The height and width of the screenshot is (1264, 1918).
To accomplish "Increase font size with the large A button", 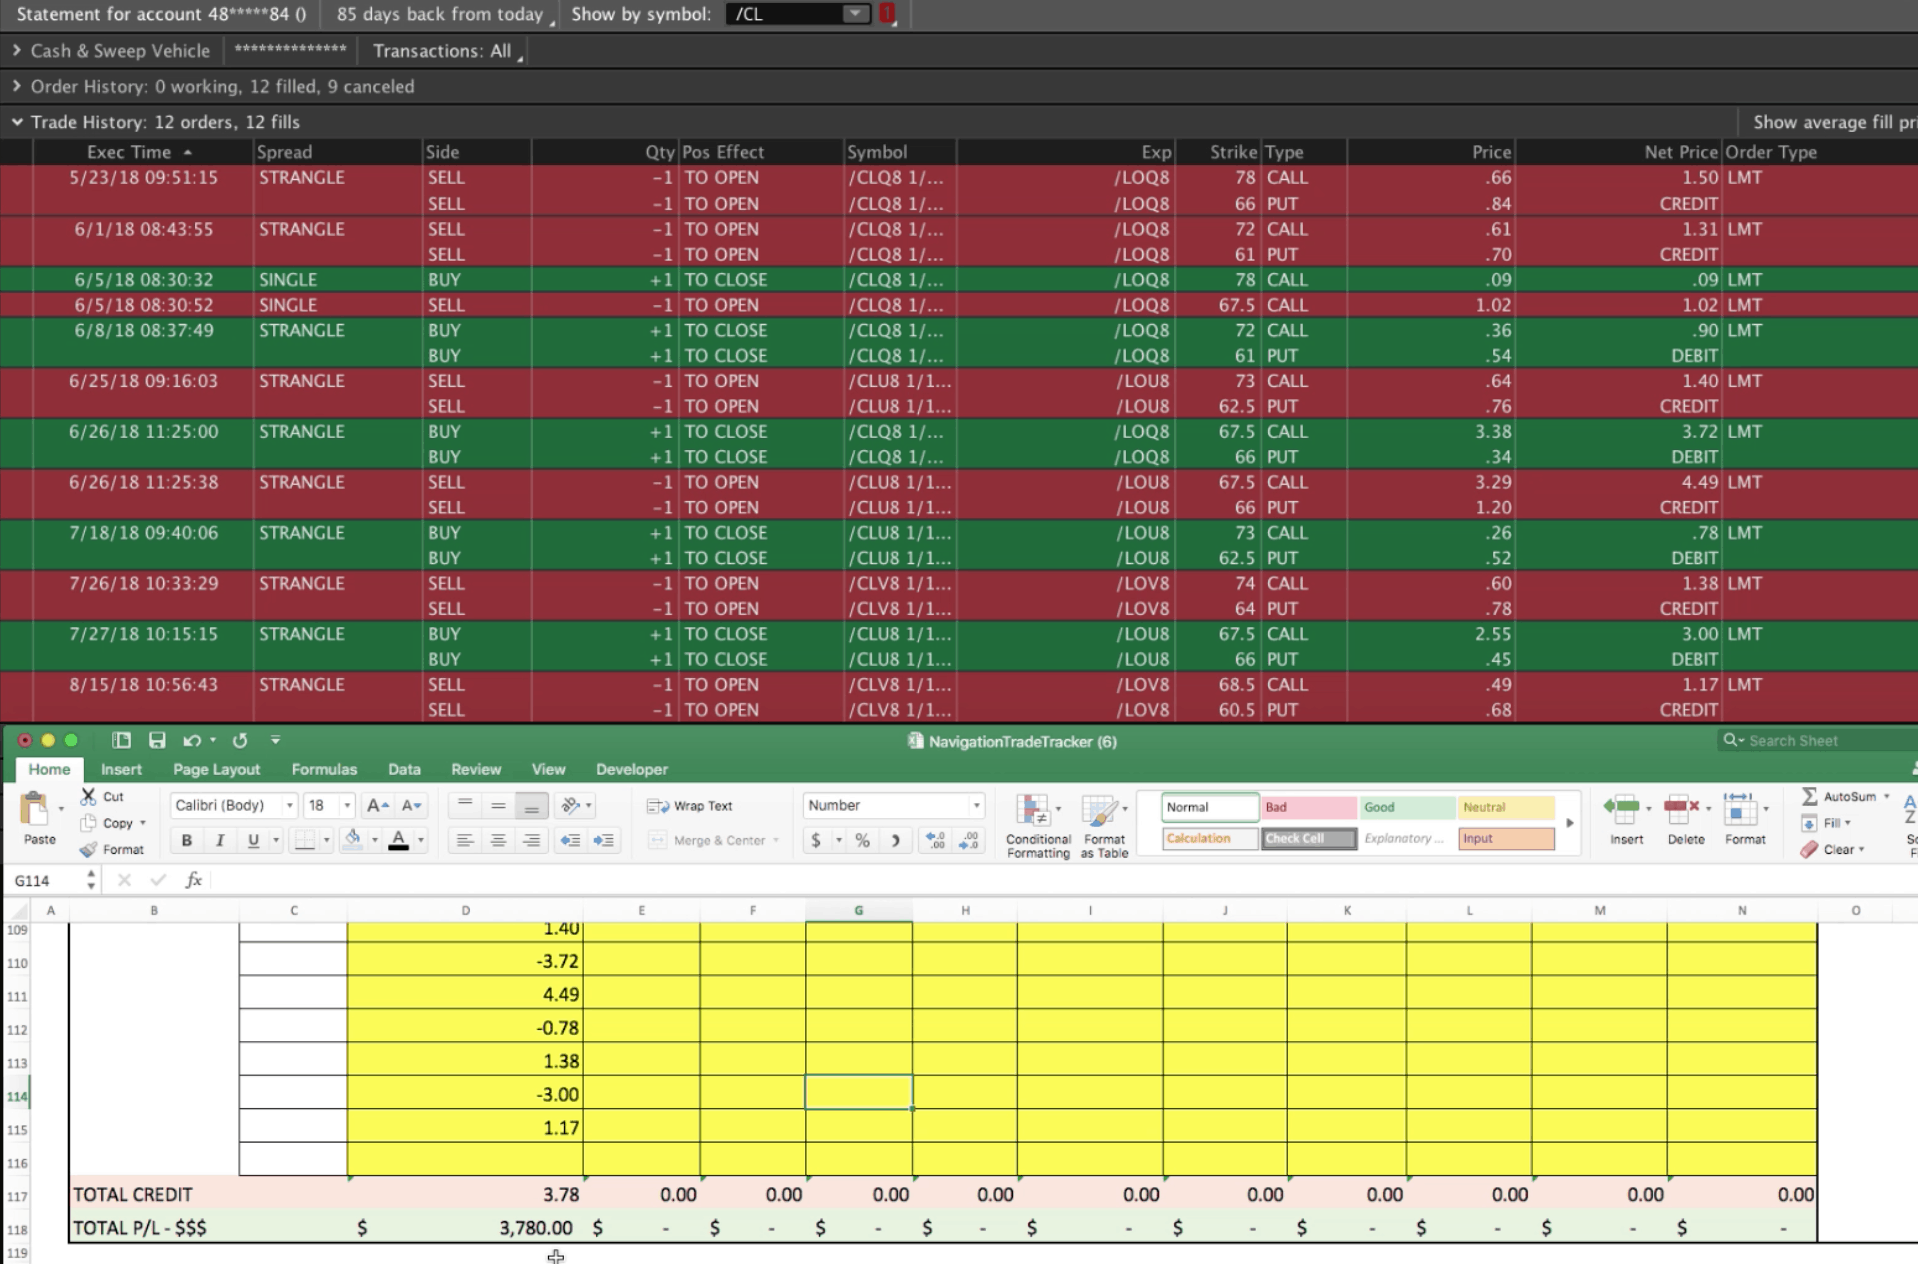I will coord(377,805).
